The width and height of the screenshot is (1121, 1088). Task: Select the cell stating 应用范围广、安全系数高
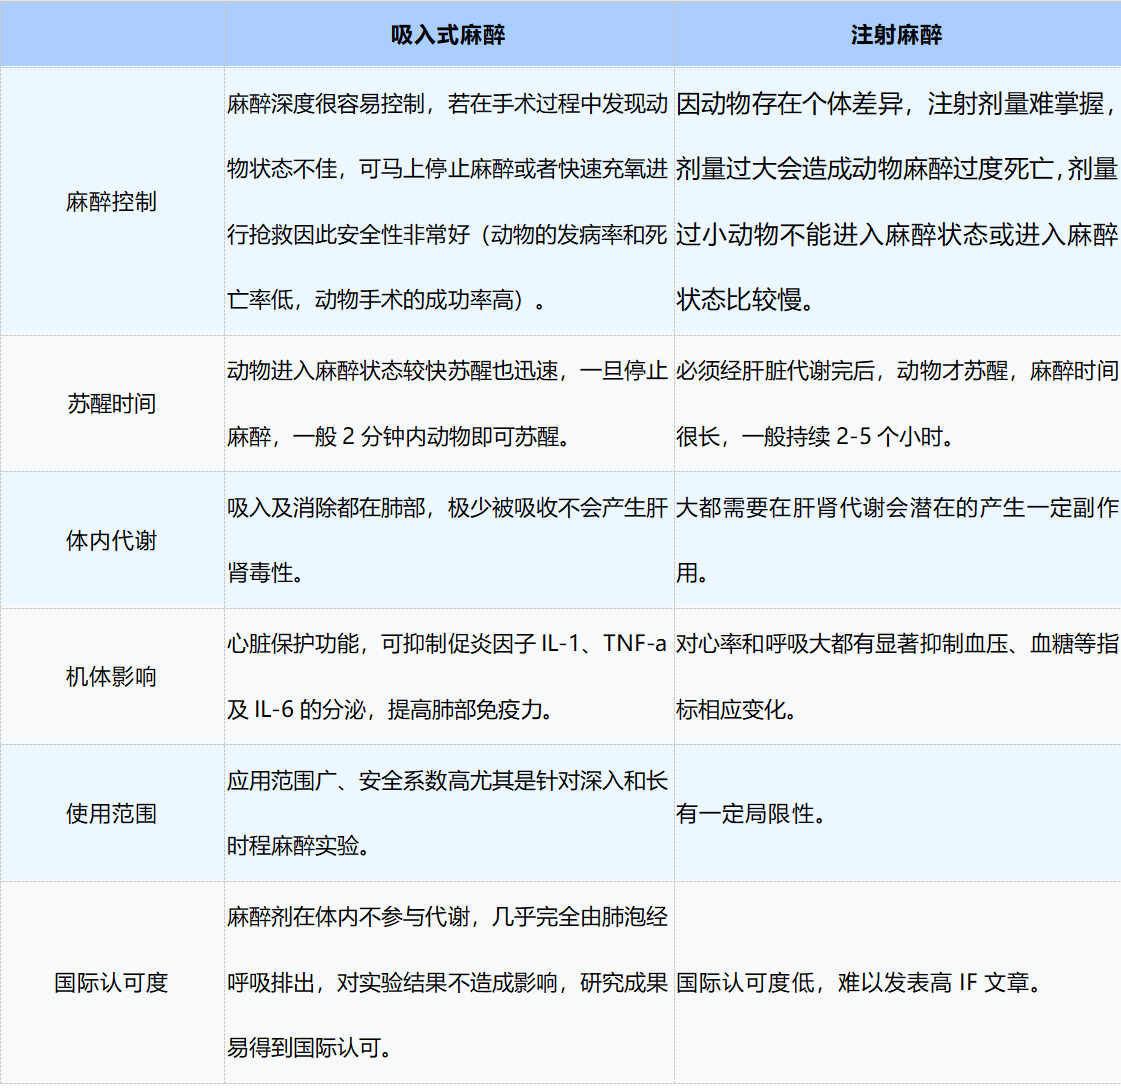447,813
